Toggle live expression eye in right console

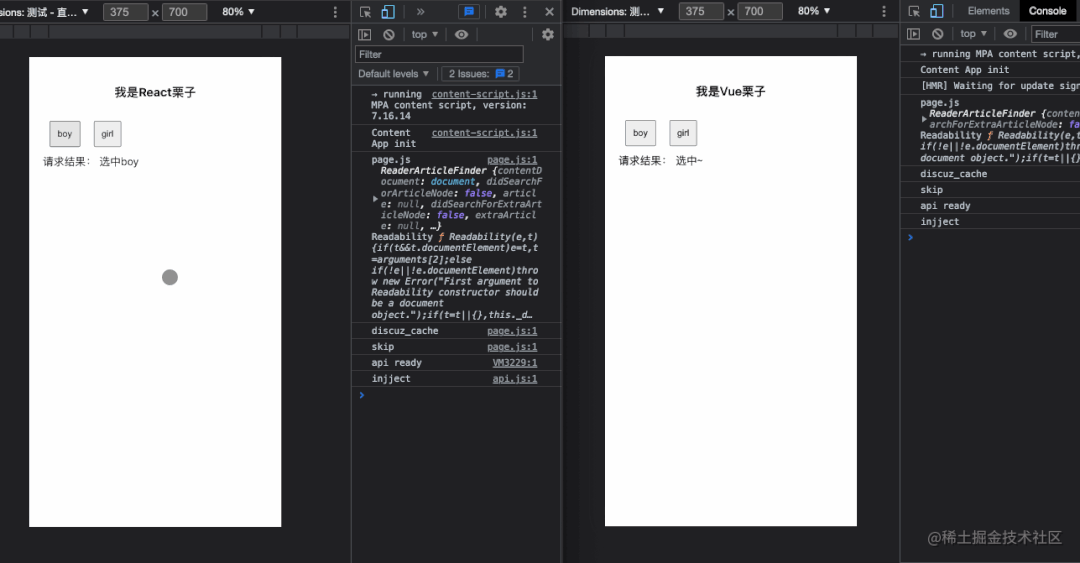[1010, 34]
